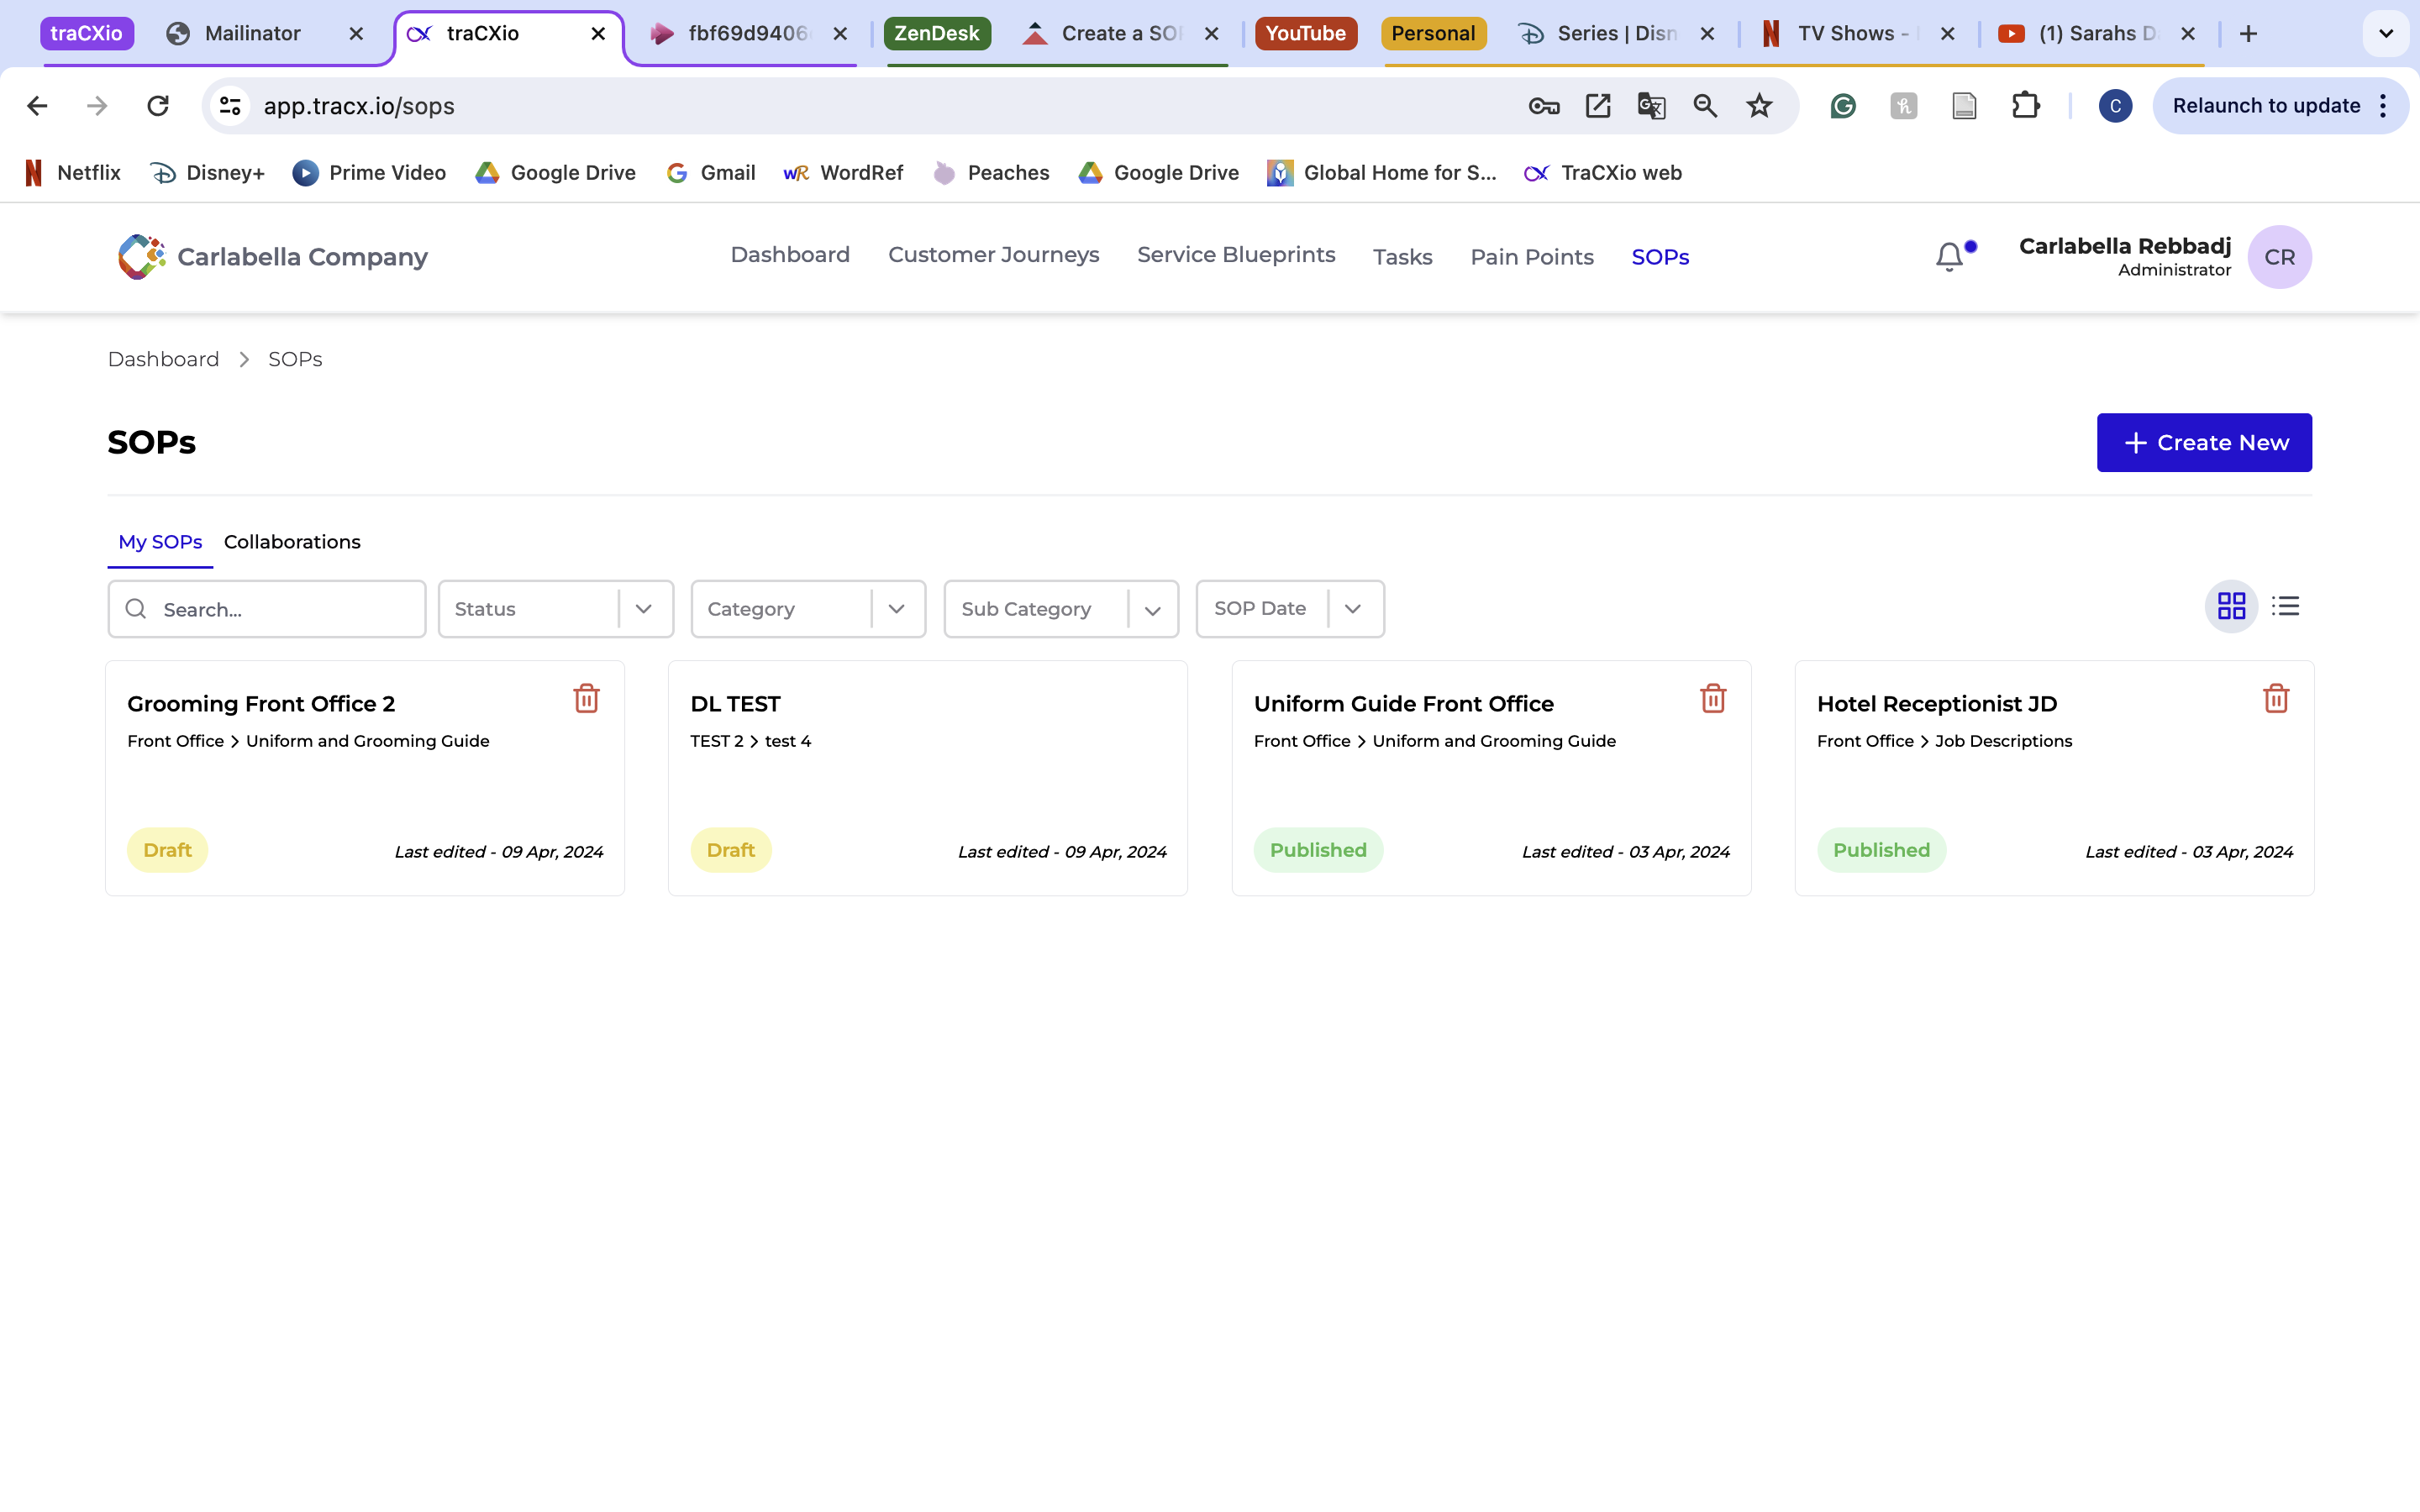This screenshot has height=1512, width=2420.
Task: Delete the Uniform Guide Front Office SOP
Action: [1713, 699]
